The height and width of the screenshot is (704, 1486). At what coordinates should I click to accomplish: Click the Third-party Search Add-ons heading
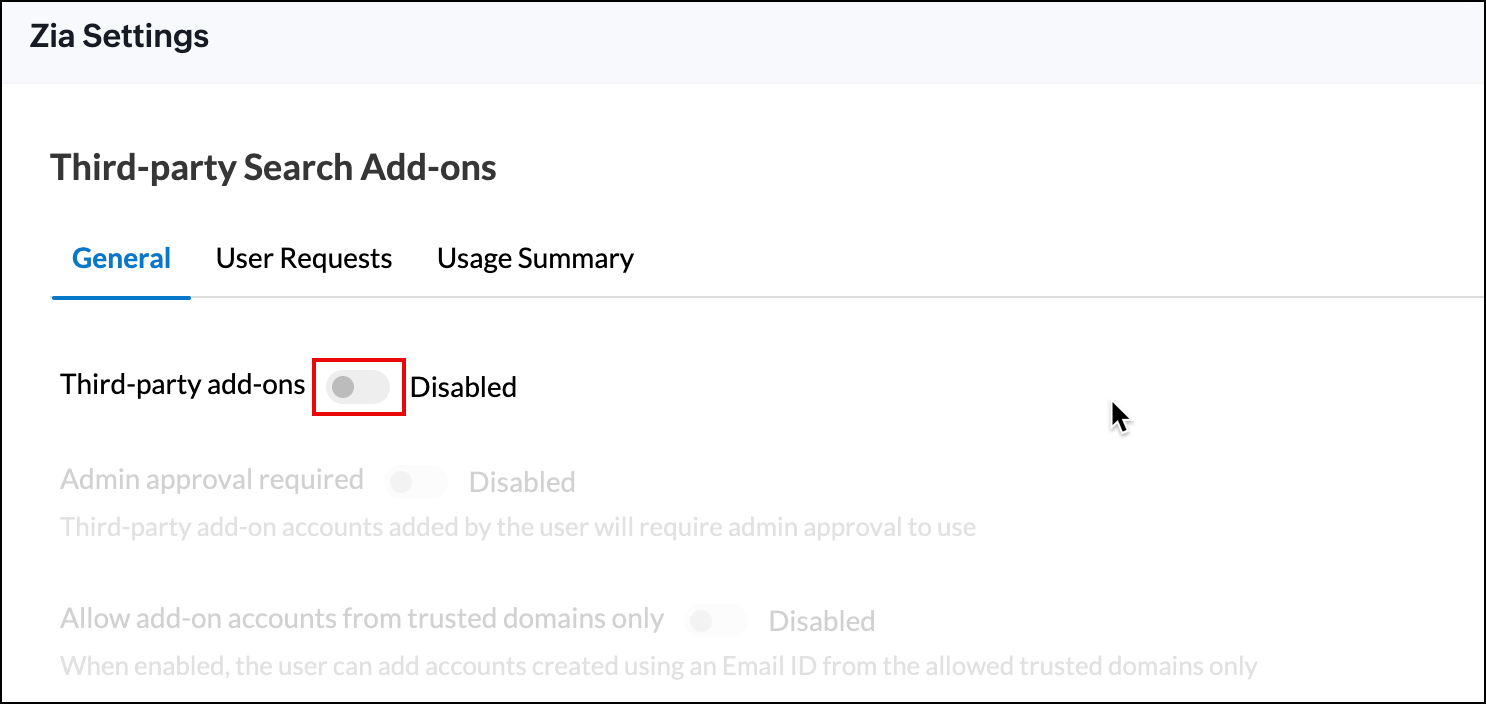pos(273,167)
